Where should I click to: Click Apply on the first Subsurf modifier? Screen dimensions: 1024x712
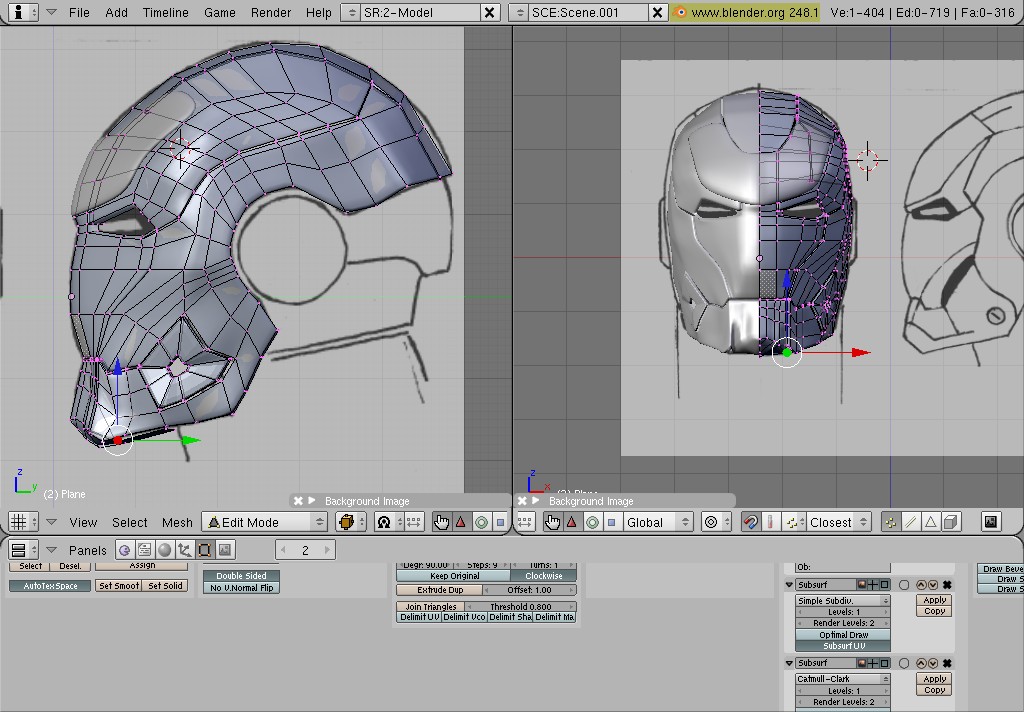934,600
